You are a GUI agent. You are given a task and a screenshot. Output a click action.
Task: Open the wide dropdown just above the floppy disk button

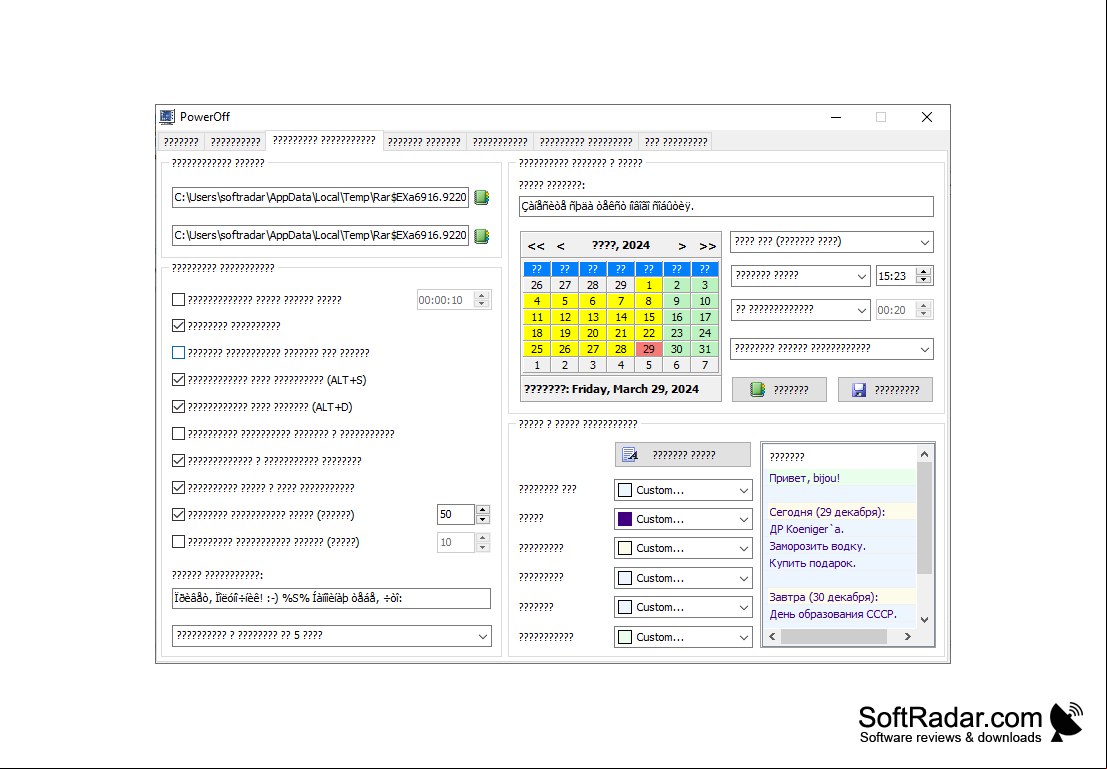tap(832, 349)
